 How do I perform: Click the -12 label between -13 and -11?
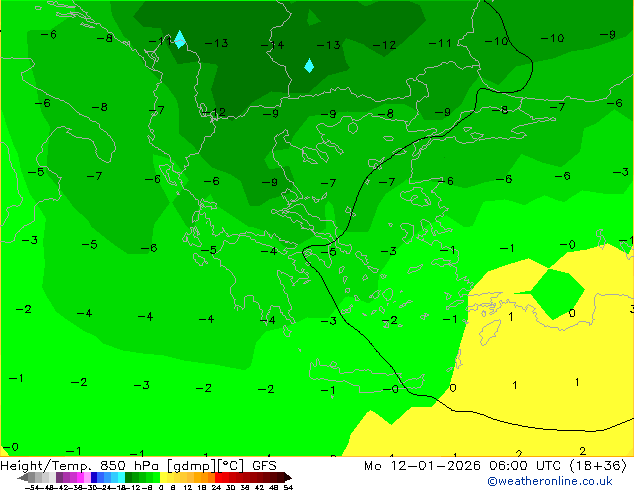pos(384,45)
